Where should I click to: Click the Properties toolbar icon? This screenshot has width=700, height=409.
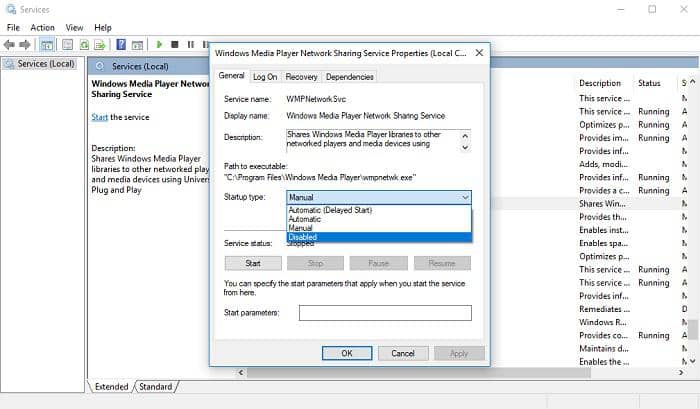pyautogui.click(x=67, y=45)
